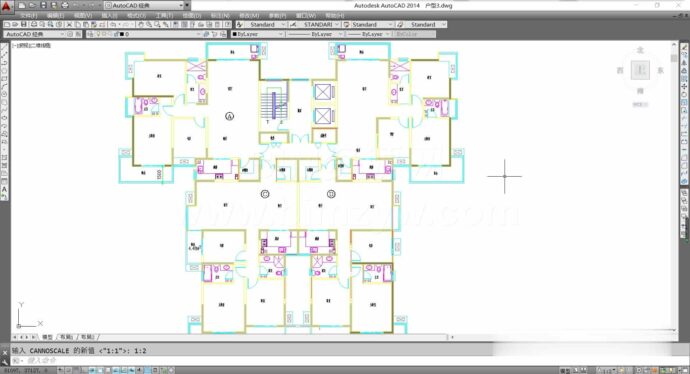Select the Move tool in modify toolbar
The width and height of the screenshot is (690, 374).
[684, 86]
